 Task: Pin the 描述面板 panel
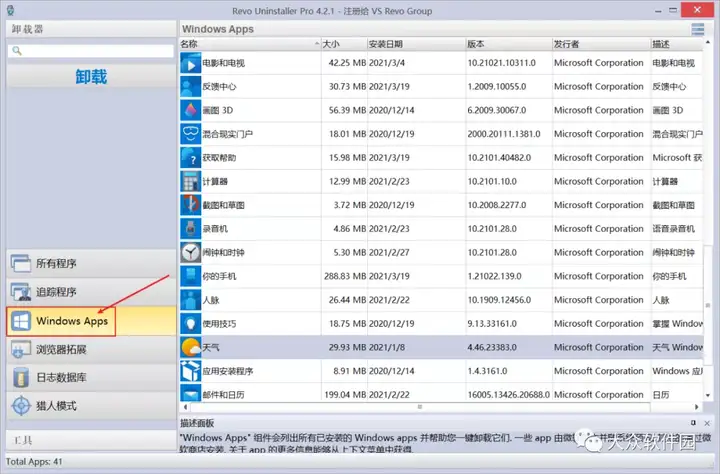point(693,423)
